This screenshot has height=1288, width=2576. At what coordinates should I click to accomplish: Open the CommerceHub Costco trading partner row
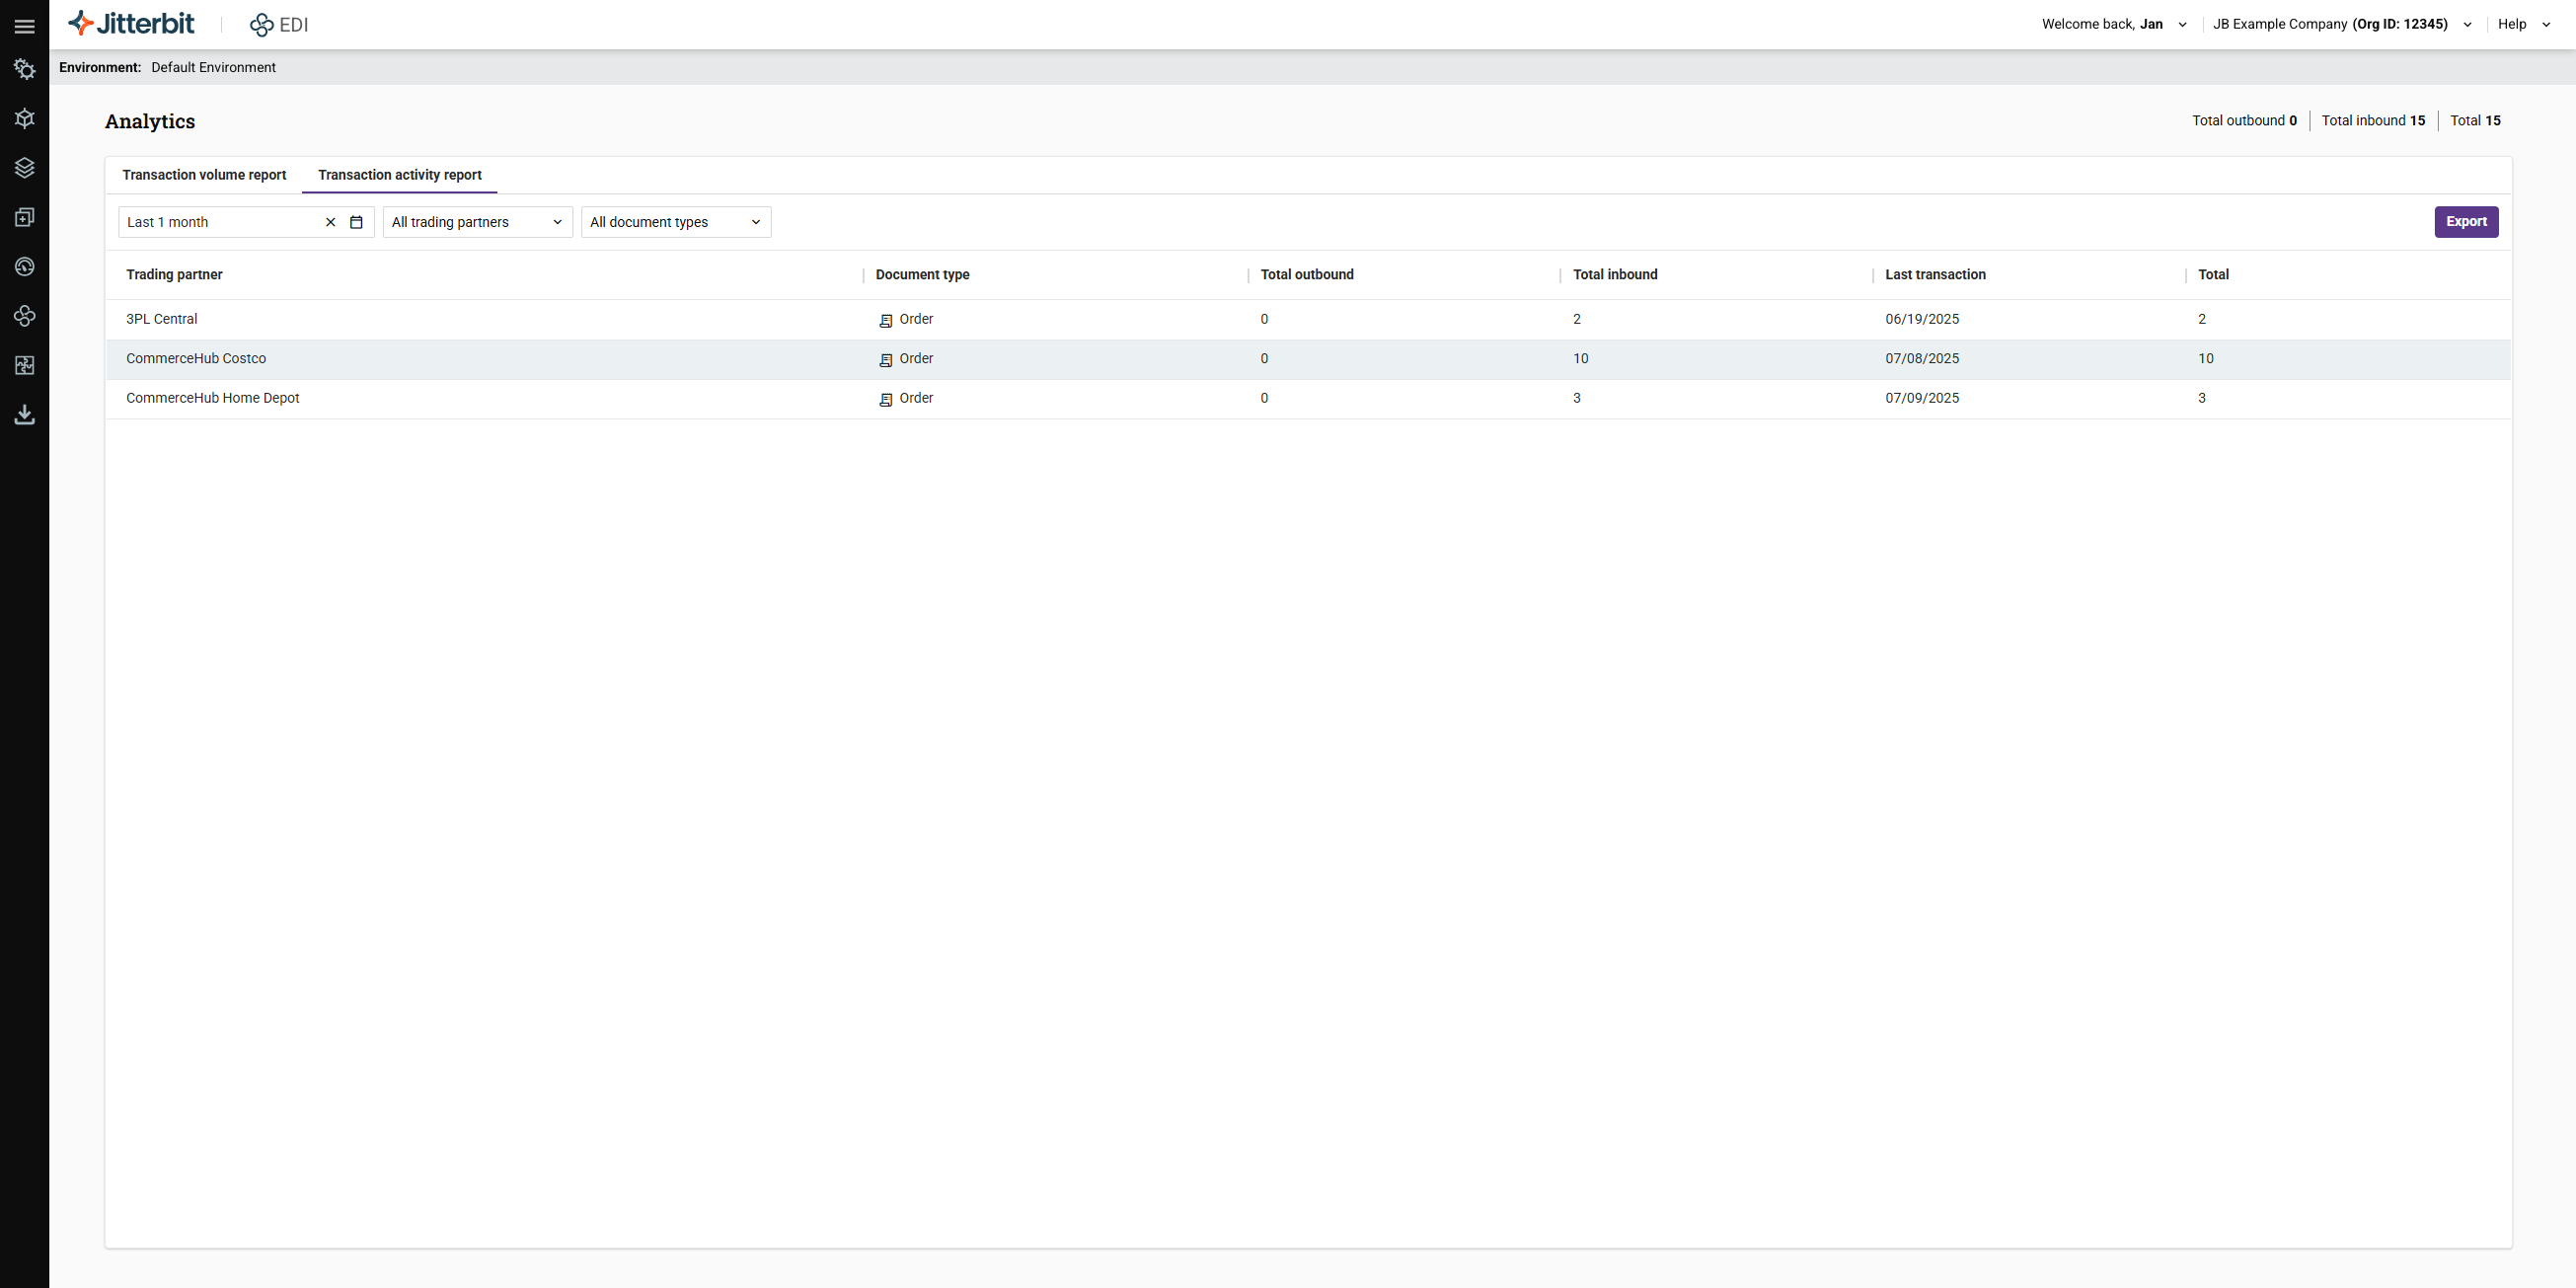click(196, 358)
